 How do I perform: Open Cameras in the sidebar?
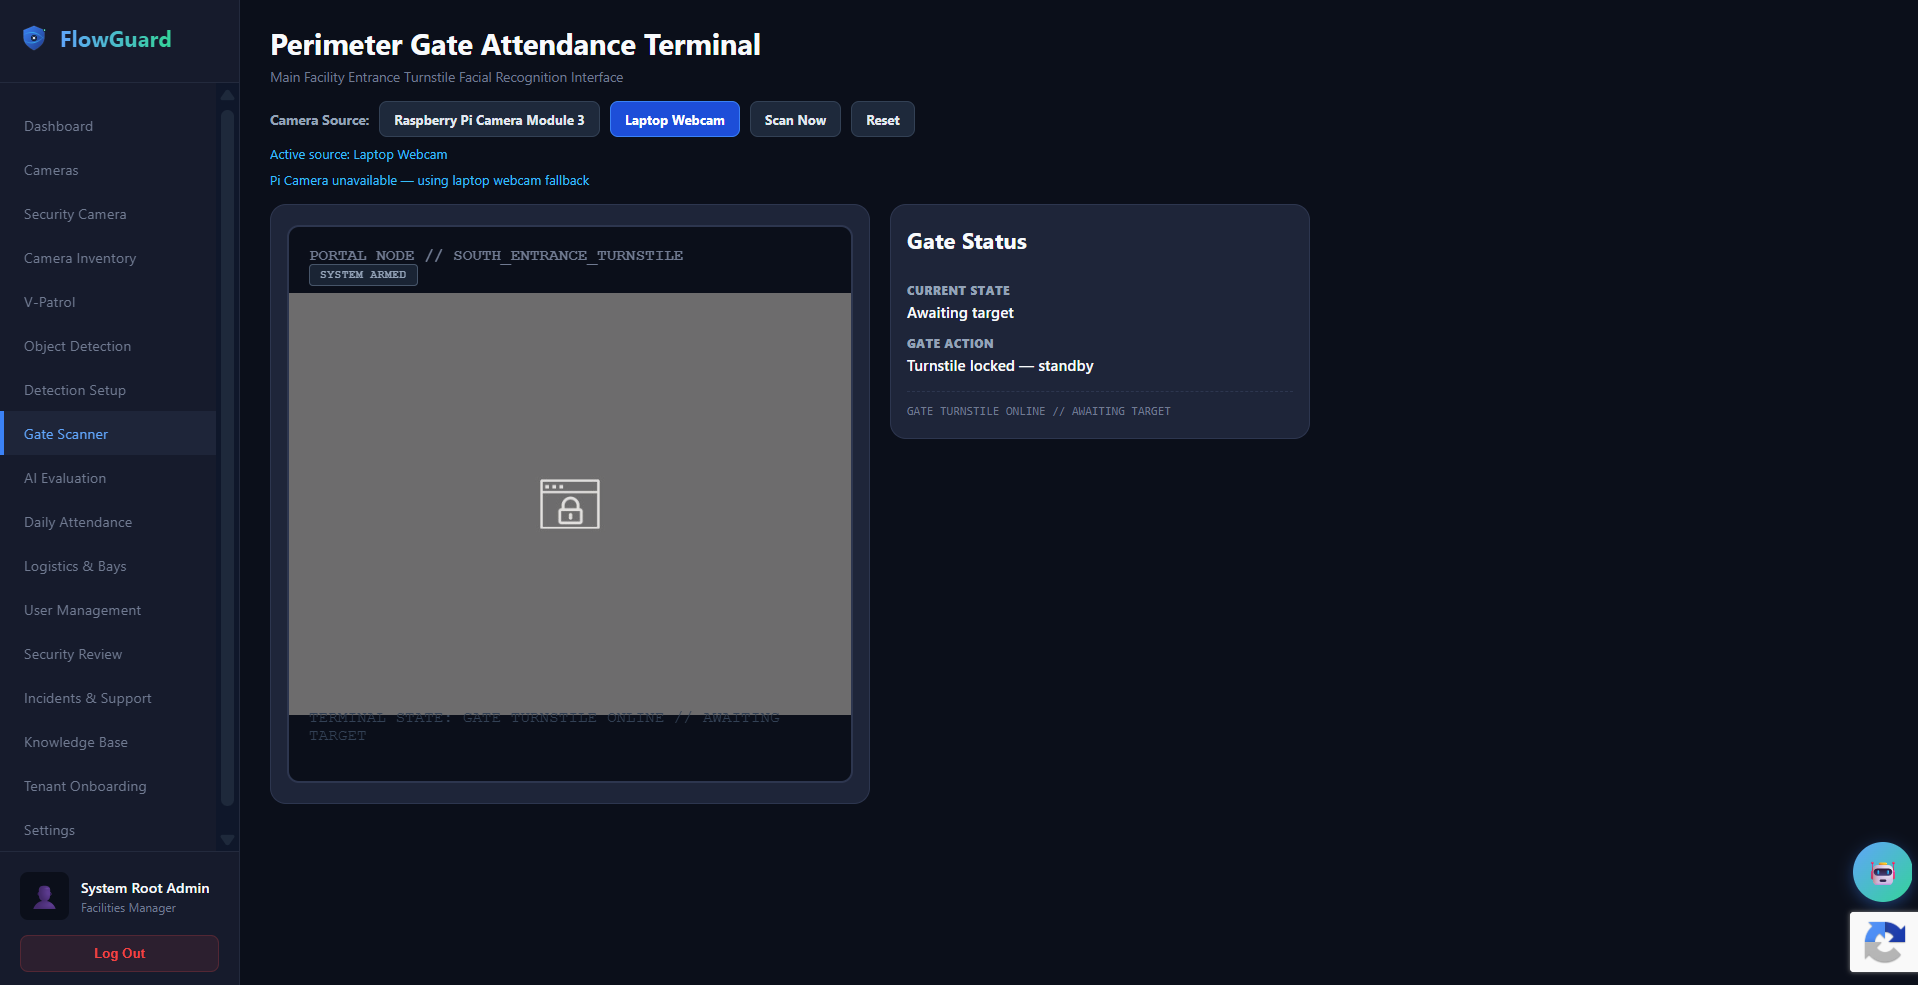click(108, 170)
